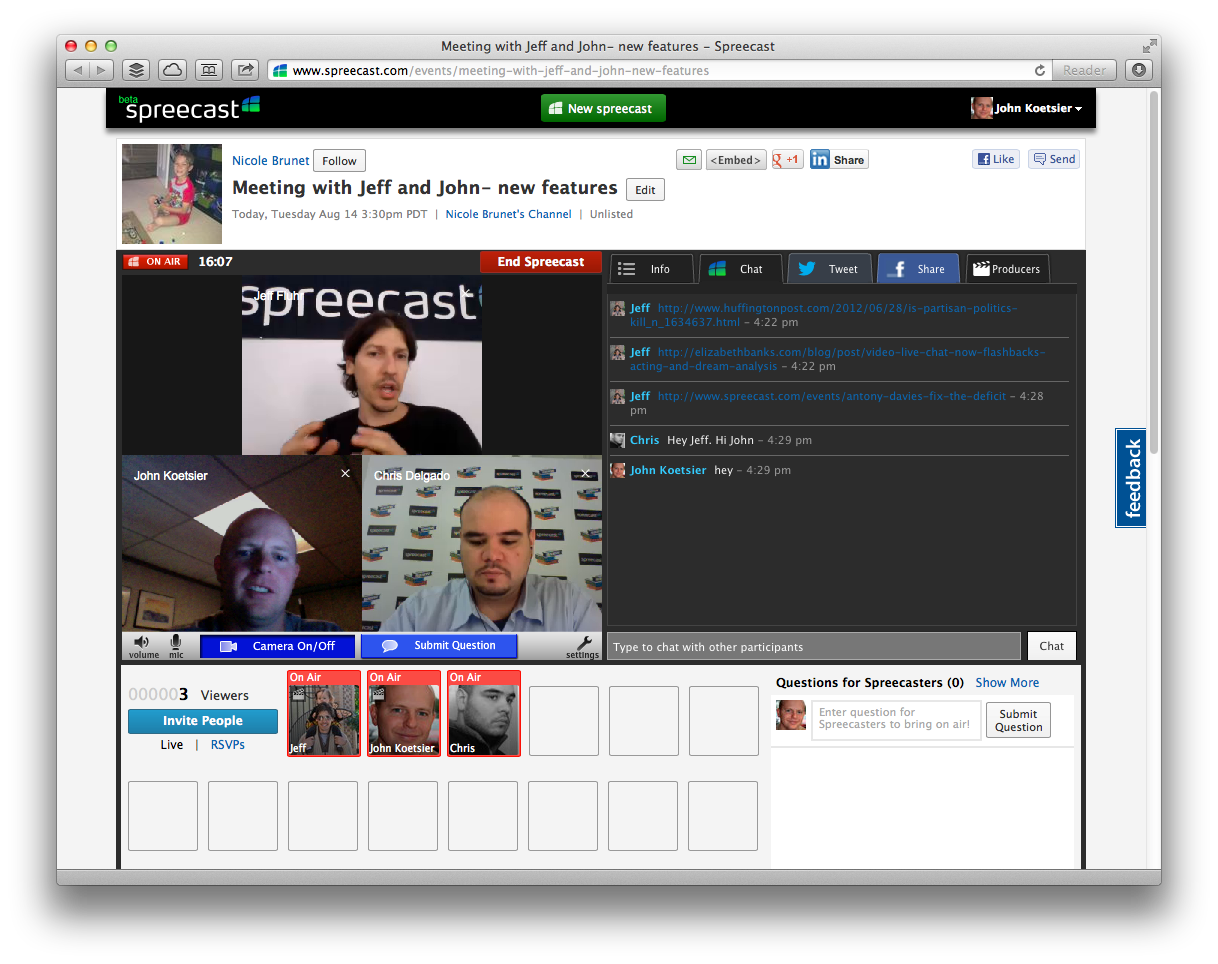Click the Invite People button
The image size is (1218, 964).
(203, 721)
